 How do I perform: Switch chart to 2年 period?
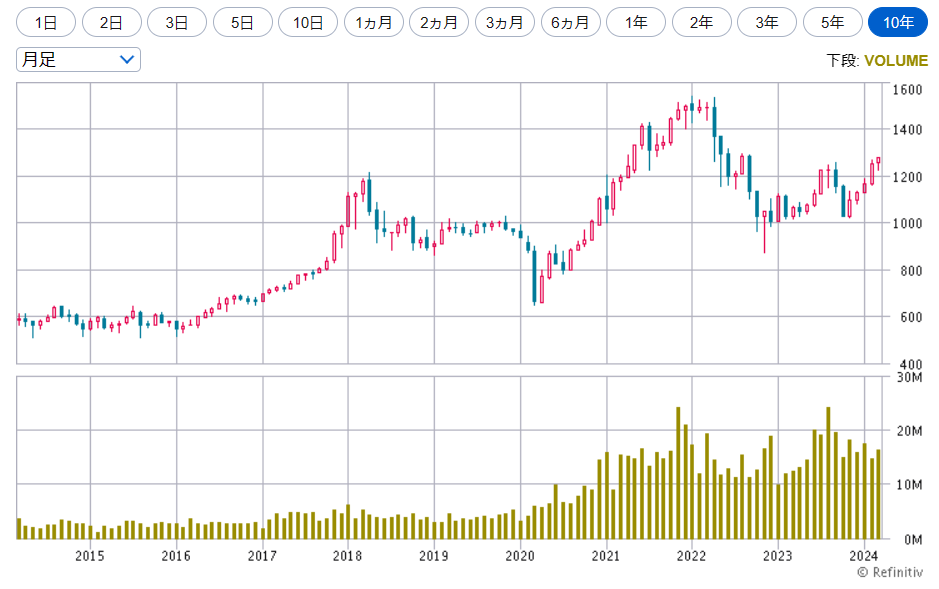(x=702, y=22)
